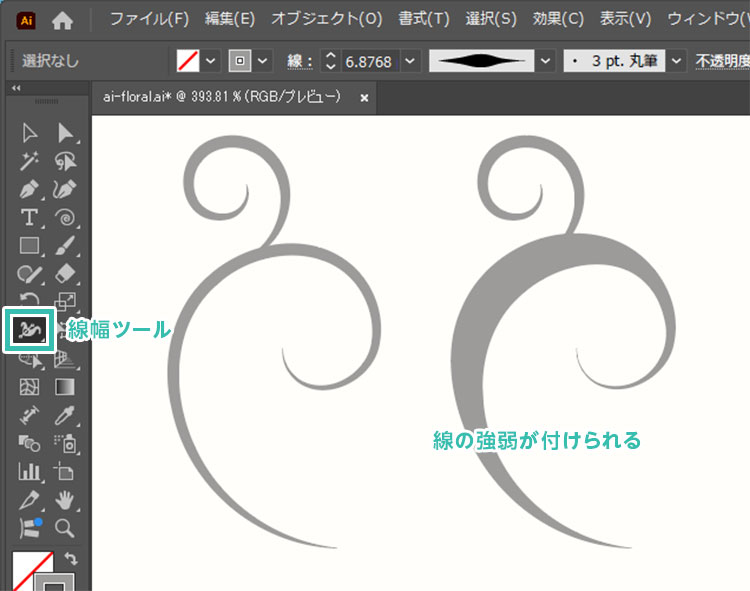Open the 効果(C) menu
The height and width of the screenshot is (591, 750).
point(558,19)
